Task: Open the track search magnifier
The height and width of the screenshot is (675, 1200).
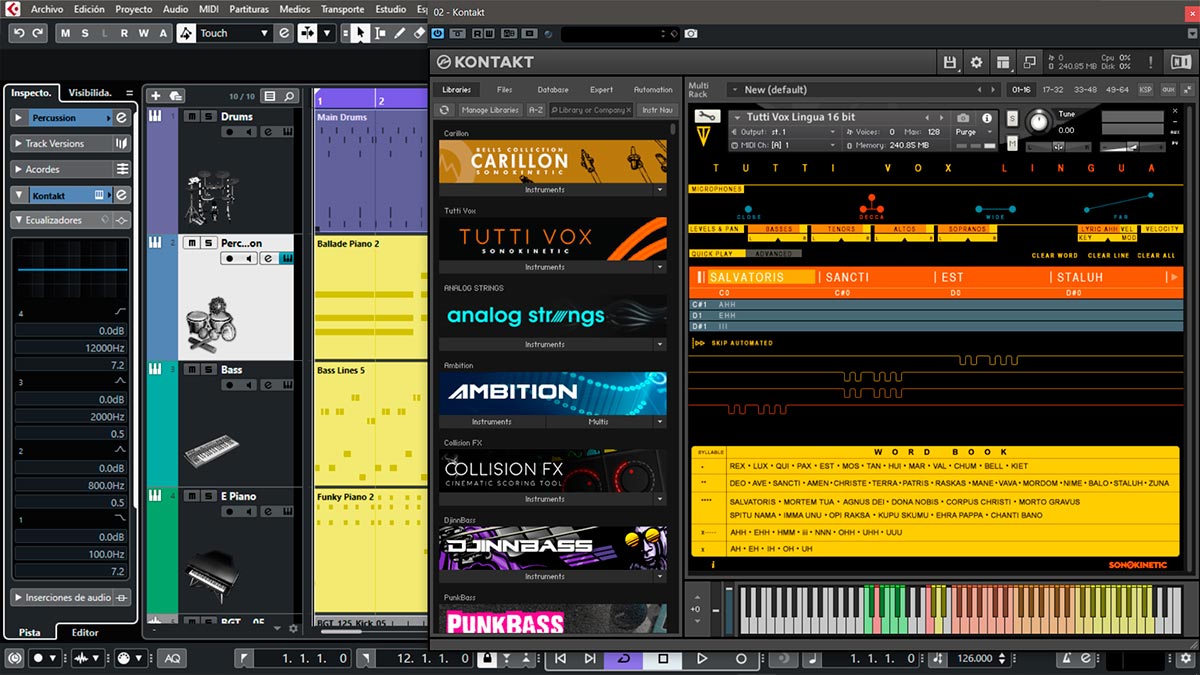Action: click(x=289, y=96)
